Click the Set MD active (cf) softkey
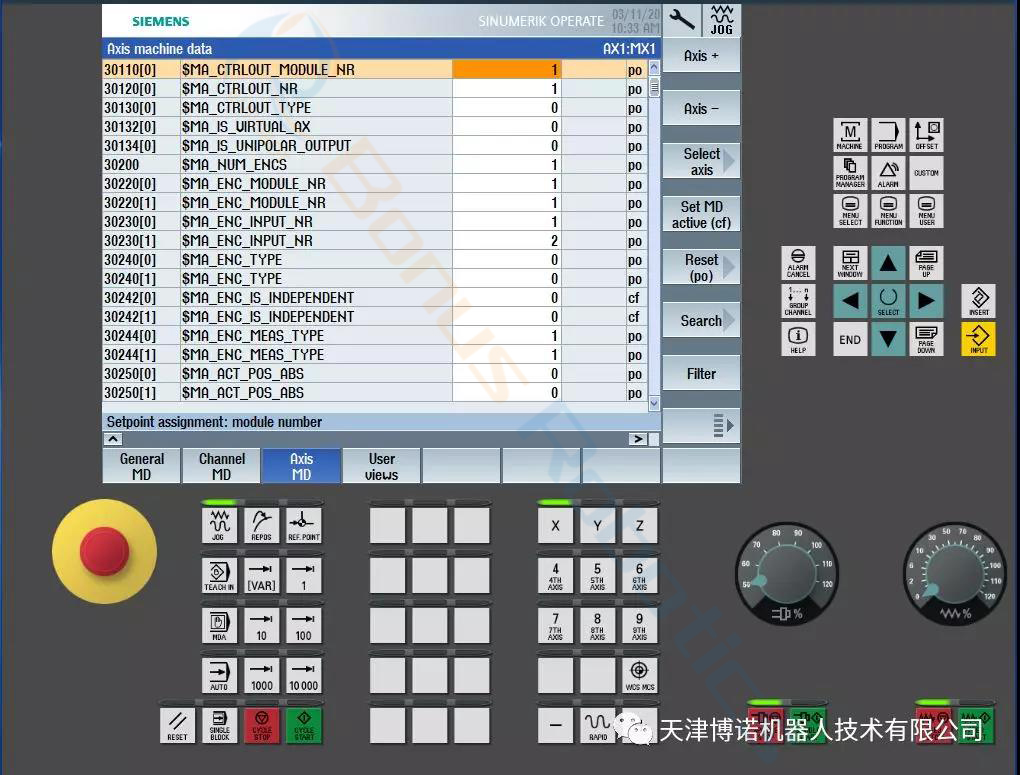 [x=701, y=214]
